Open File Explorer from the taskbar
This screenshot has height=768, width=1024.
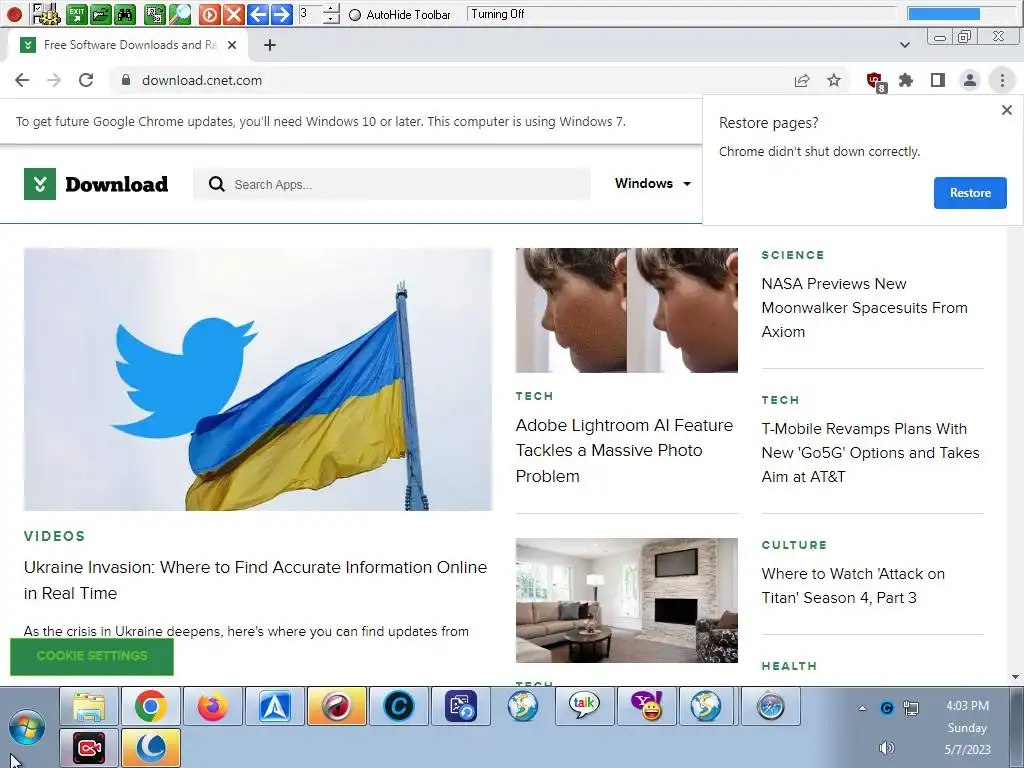click(89, 707)
